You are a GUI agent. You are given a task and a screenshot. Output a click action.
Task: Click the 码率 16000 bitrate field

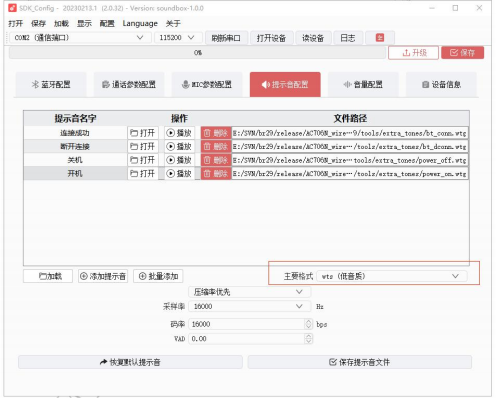(x=247, y=324)
